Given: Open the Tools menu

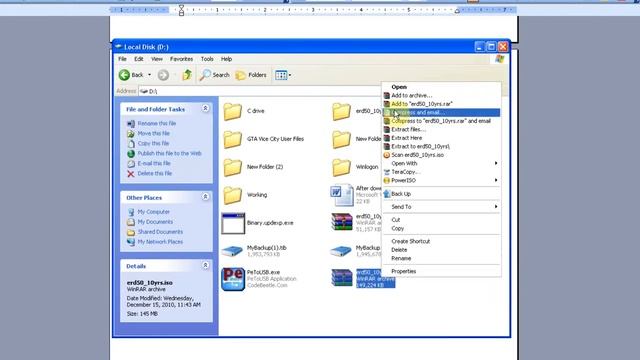Looking at the screenshot, I should coord(207,59).
